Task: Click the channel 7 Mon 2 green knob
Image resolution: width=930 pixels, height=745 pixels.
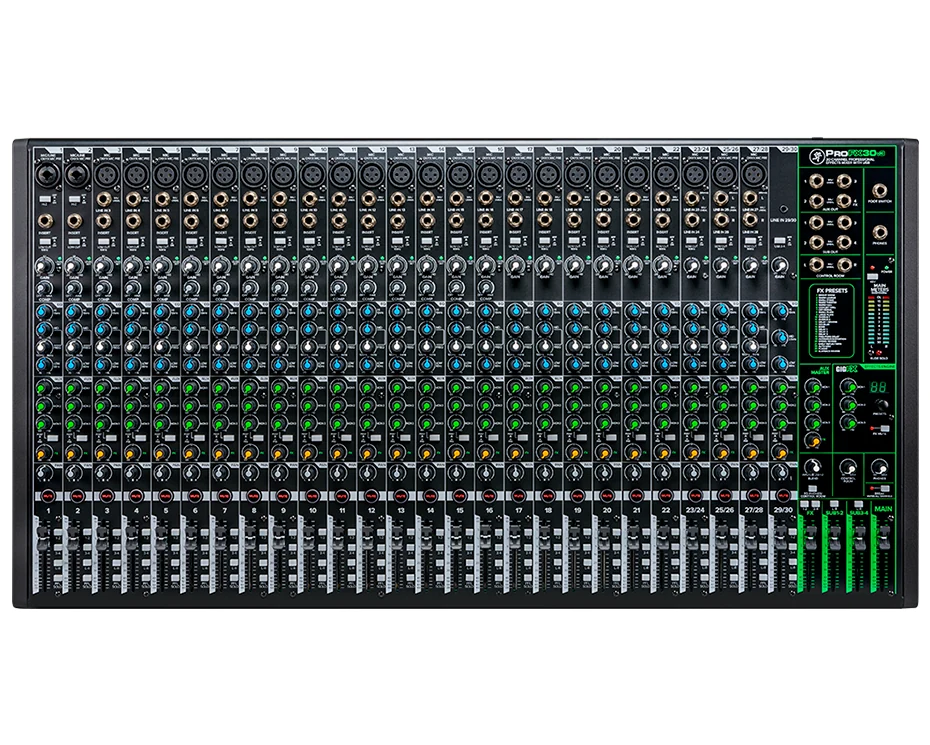Action: pyautogui.click(x=218, y=406)
